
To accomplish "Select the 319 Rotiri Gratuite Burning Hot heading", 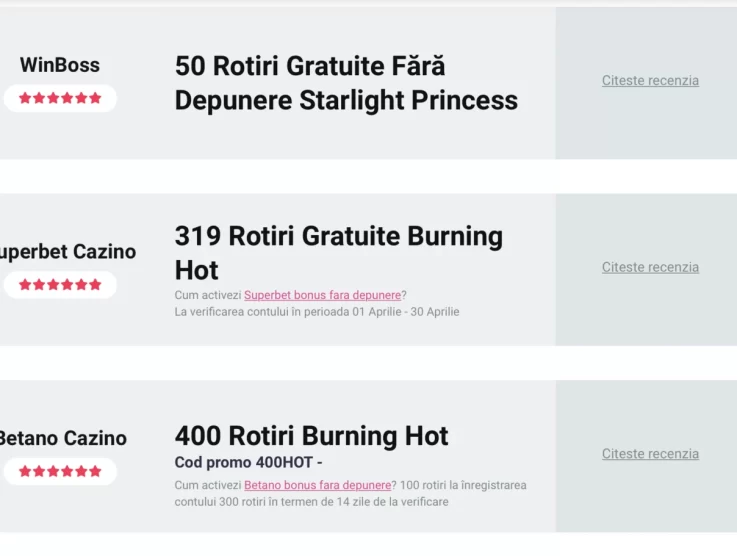I will point(338,253).
